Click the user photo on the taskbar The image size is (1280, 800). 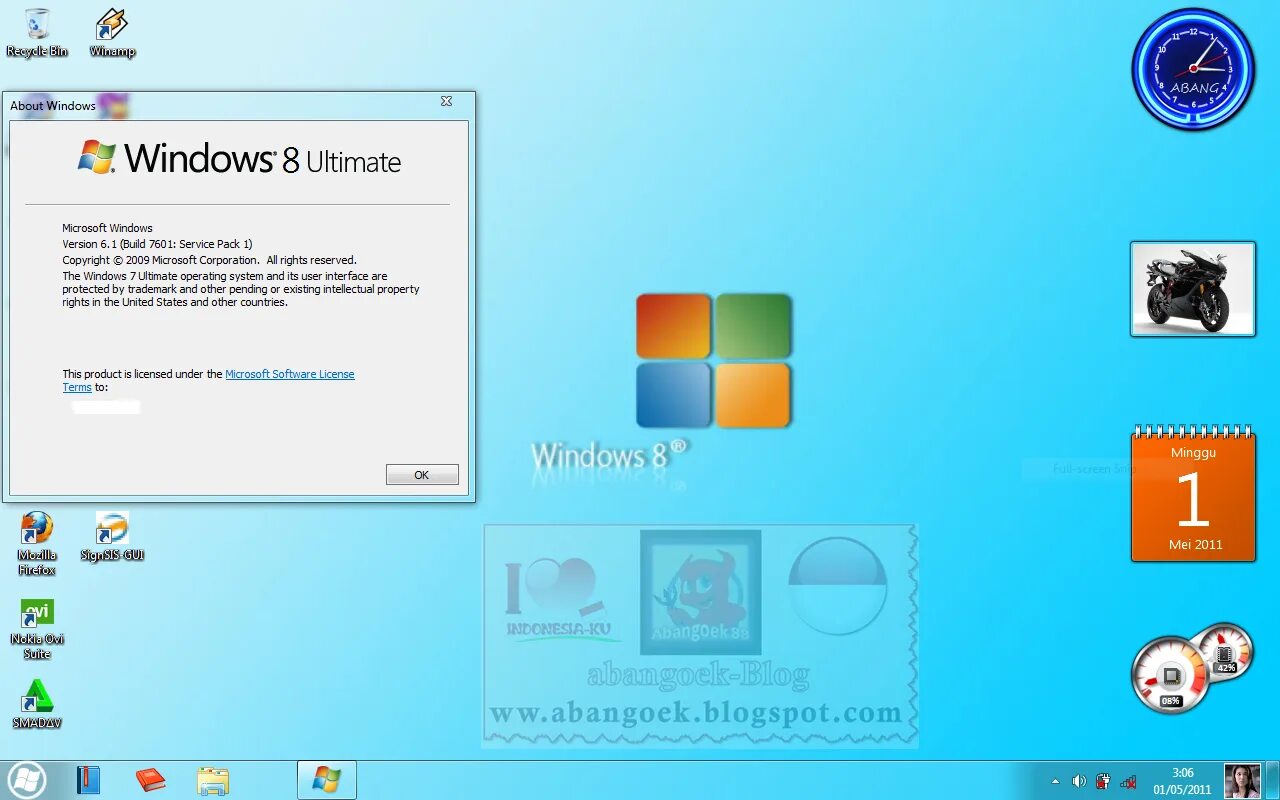(x=1242, y=781)
